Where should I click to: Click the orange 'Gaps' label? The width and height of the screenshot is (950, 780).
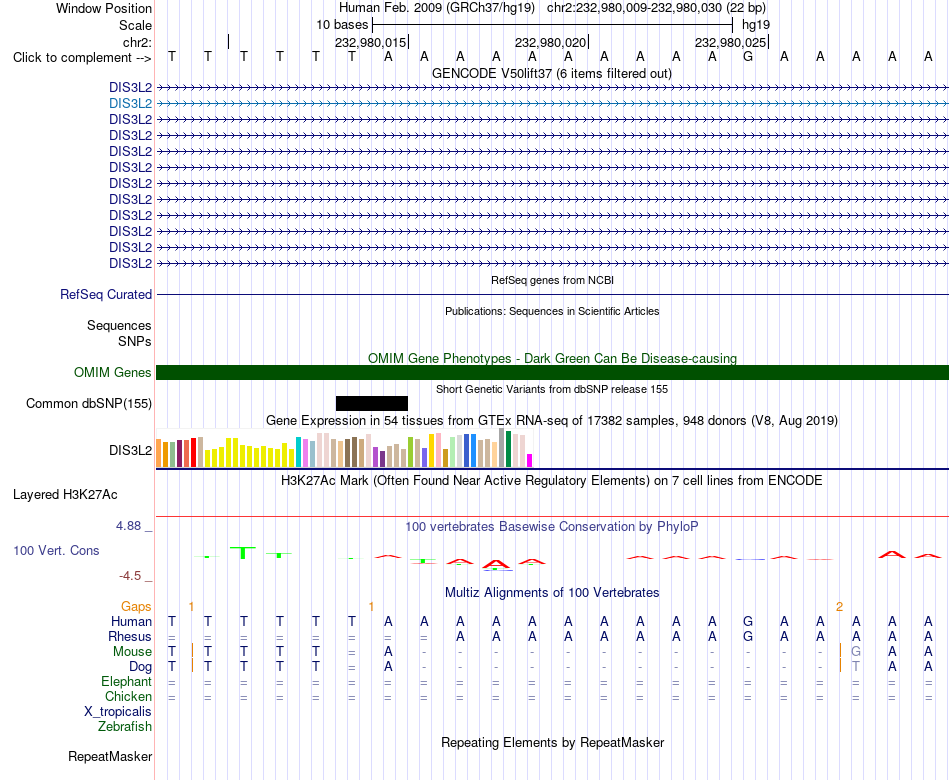pyautogui.click(x=136, y=607)
